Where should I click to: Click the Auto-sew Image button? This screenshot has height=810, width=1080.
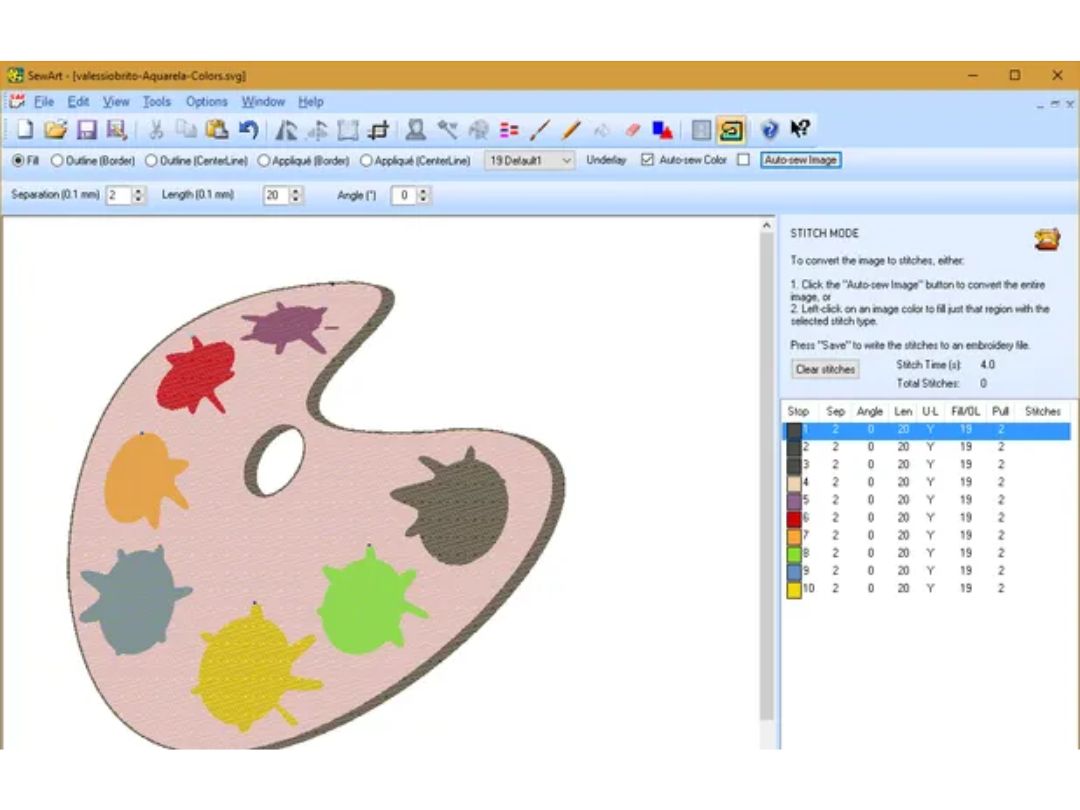click(800, 160)
